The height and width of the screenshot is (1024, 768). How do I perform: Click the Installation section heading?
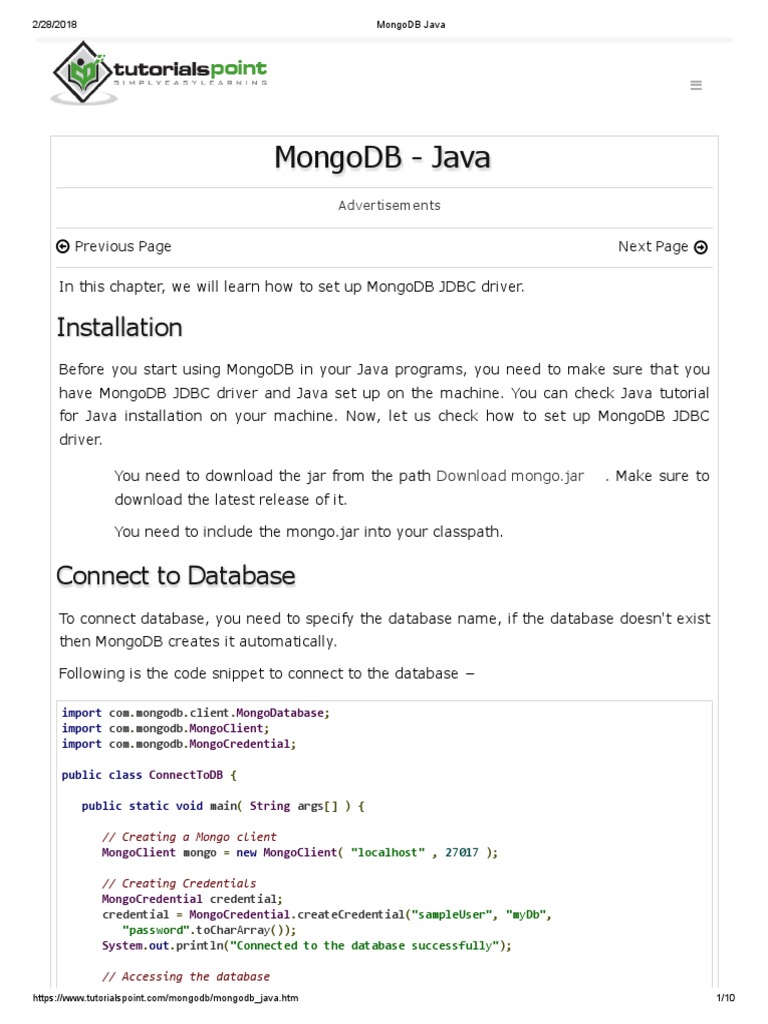click(x=119, y=328)
